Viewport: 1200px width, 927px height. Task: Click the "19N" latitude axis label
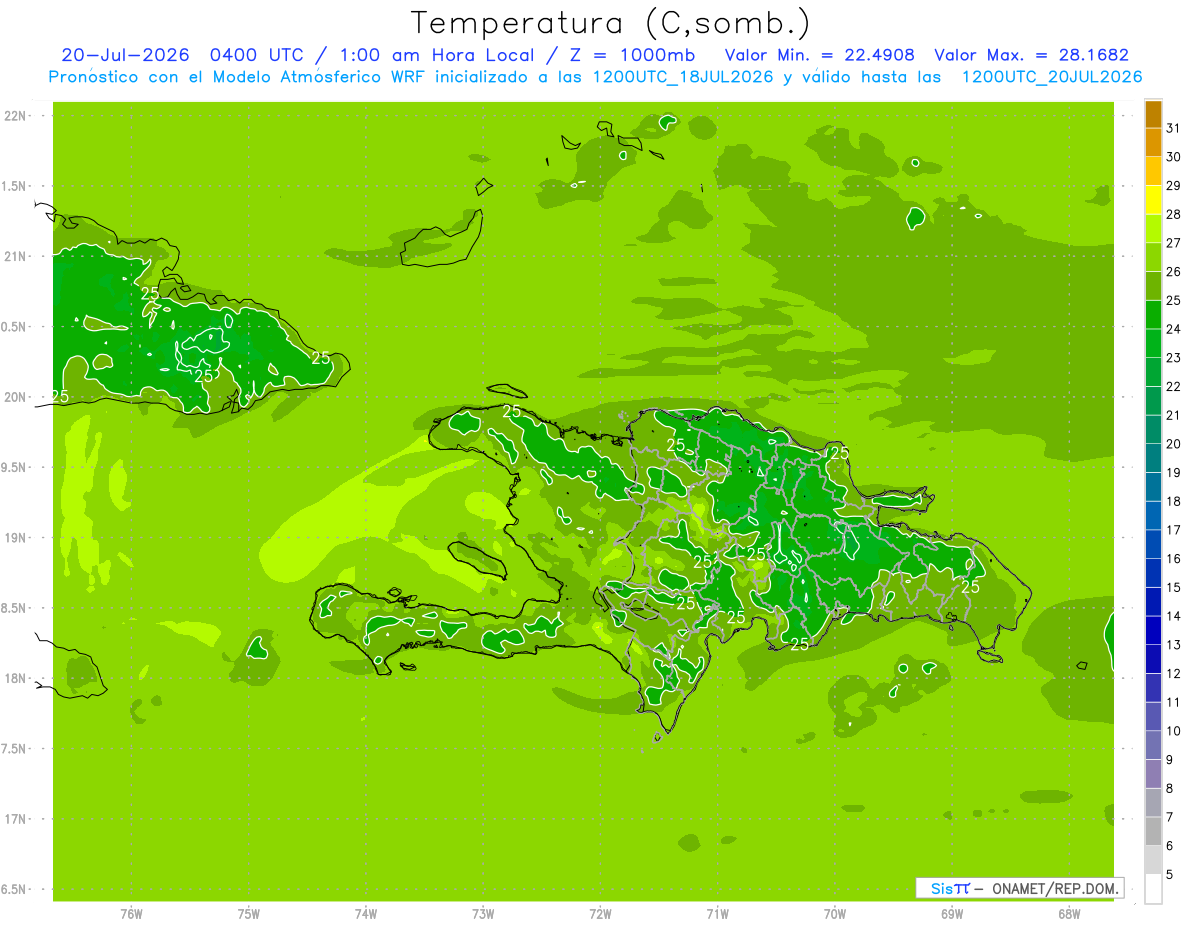[x=16, y=538]
